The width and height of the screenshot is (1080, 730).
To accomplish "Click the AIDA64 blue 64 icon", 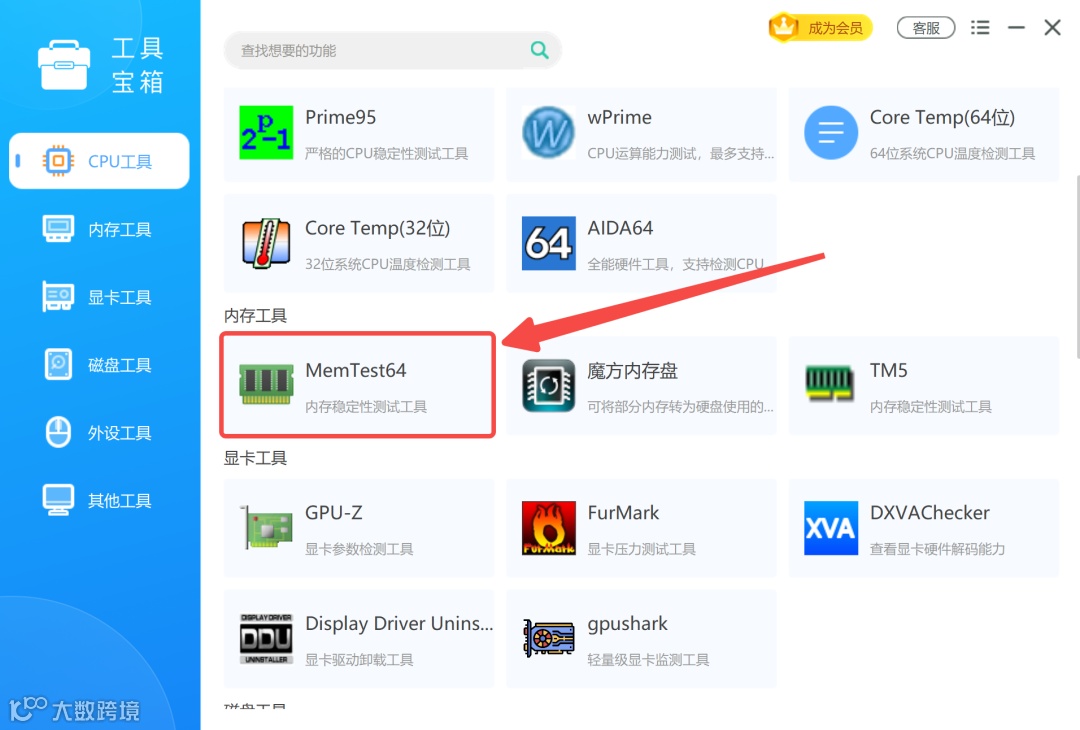I will (x=548, y=243).
